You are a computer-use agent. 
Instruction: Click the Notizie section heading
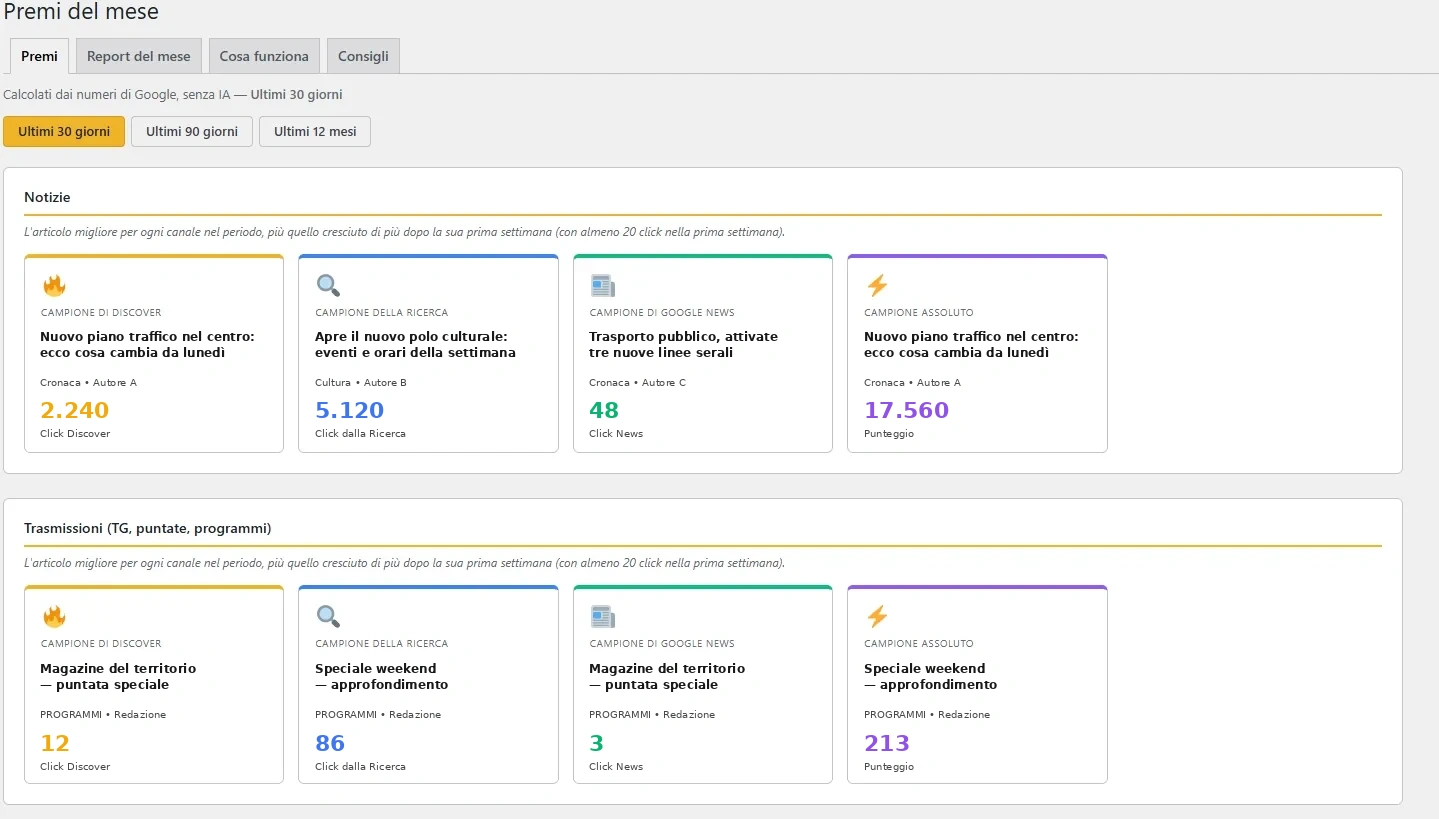pos(47,197)
